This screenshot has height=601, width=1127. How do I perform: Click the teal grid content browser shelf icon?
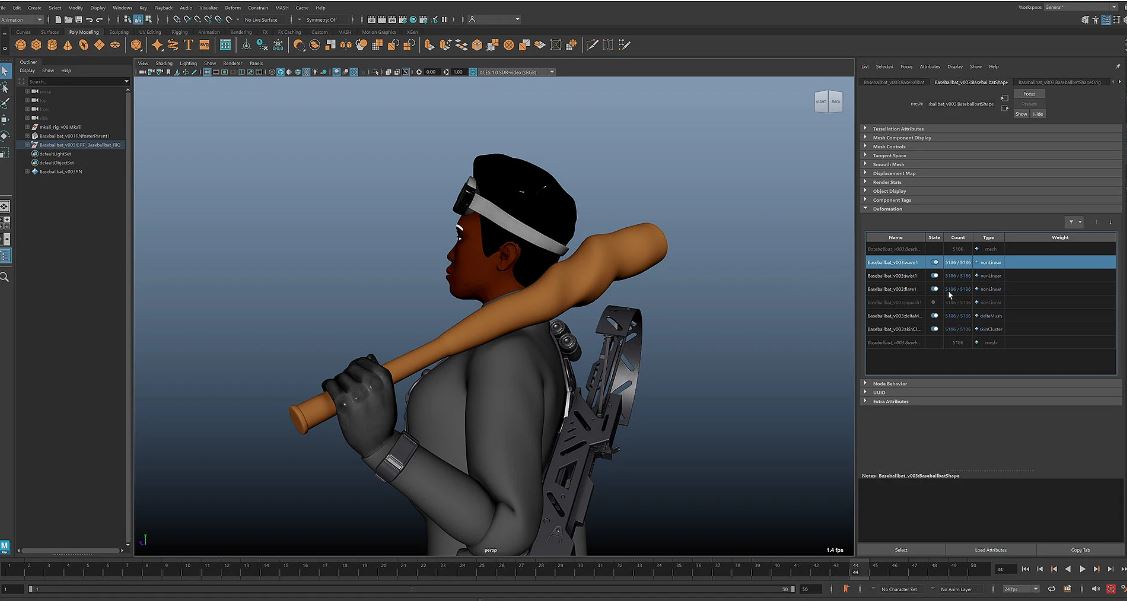[x=225, y=45]
